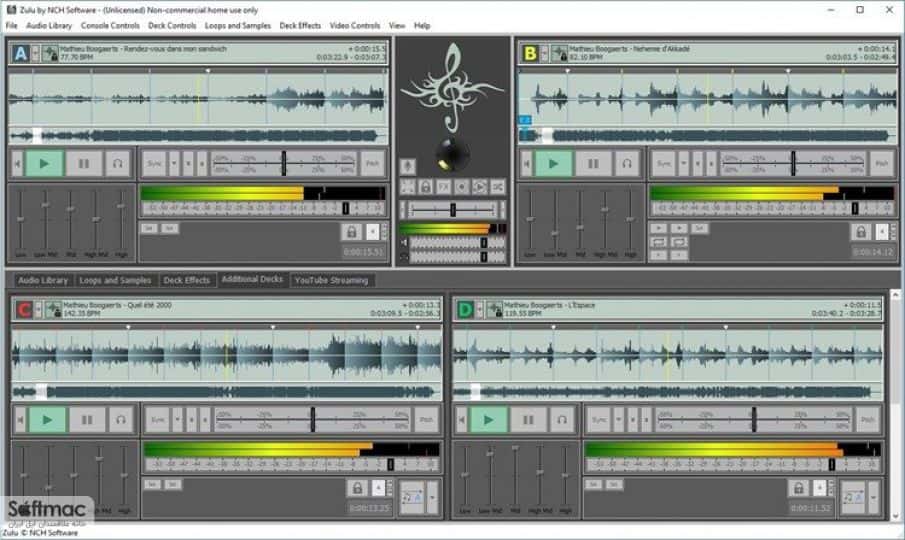This screenshot has width=905, height=540.
Task: Pause Deck C playback
Action: [87, 420]
